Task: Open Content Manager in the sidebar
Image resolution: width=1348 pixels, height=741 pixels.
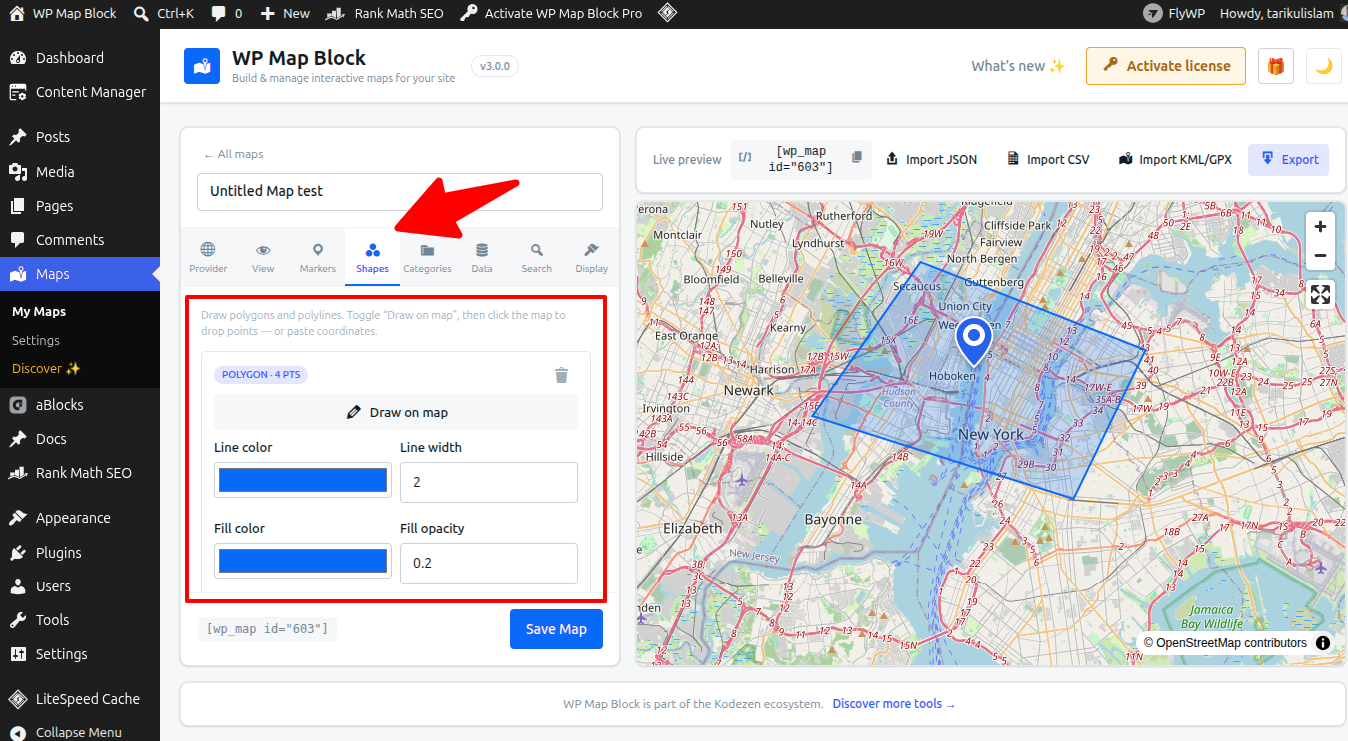Action: point(80,92)
